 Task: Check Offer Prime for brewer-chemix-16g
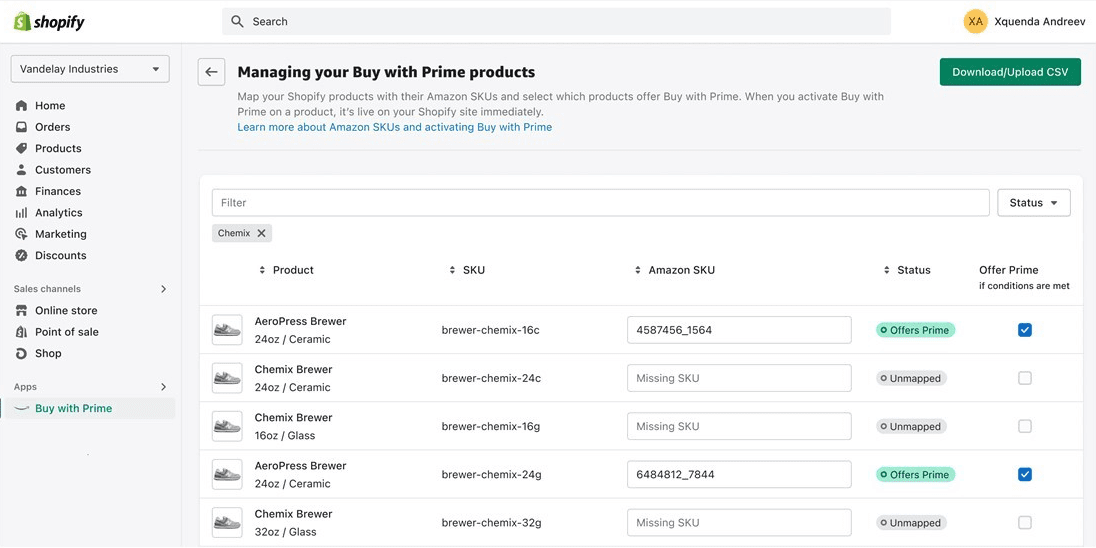click(1025, 426)
